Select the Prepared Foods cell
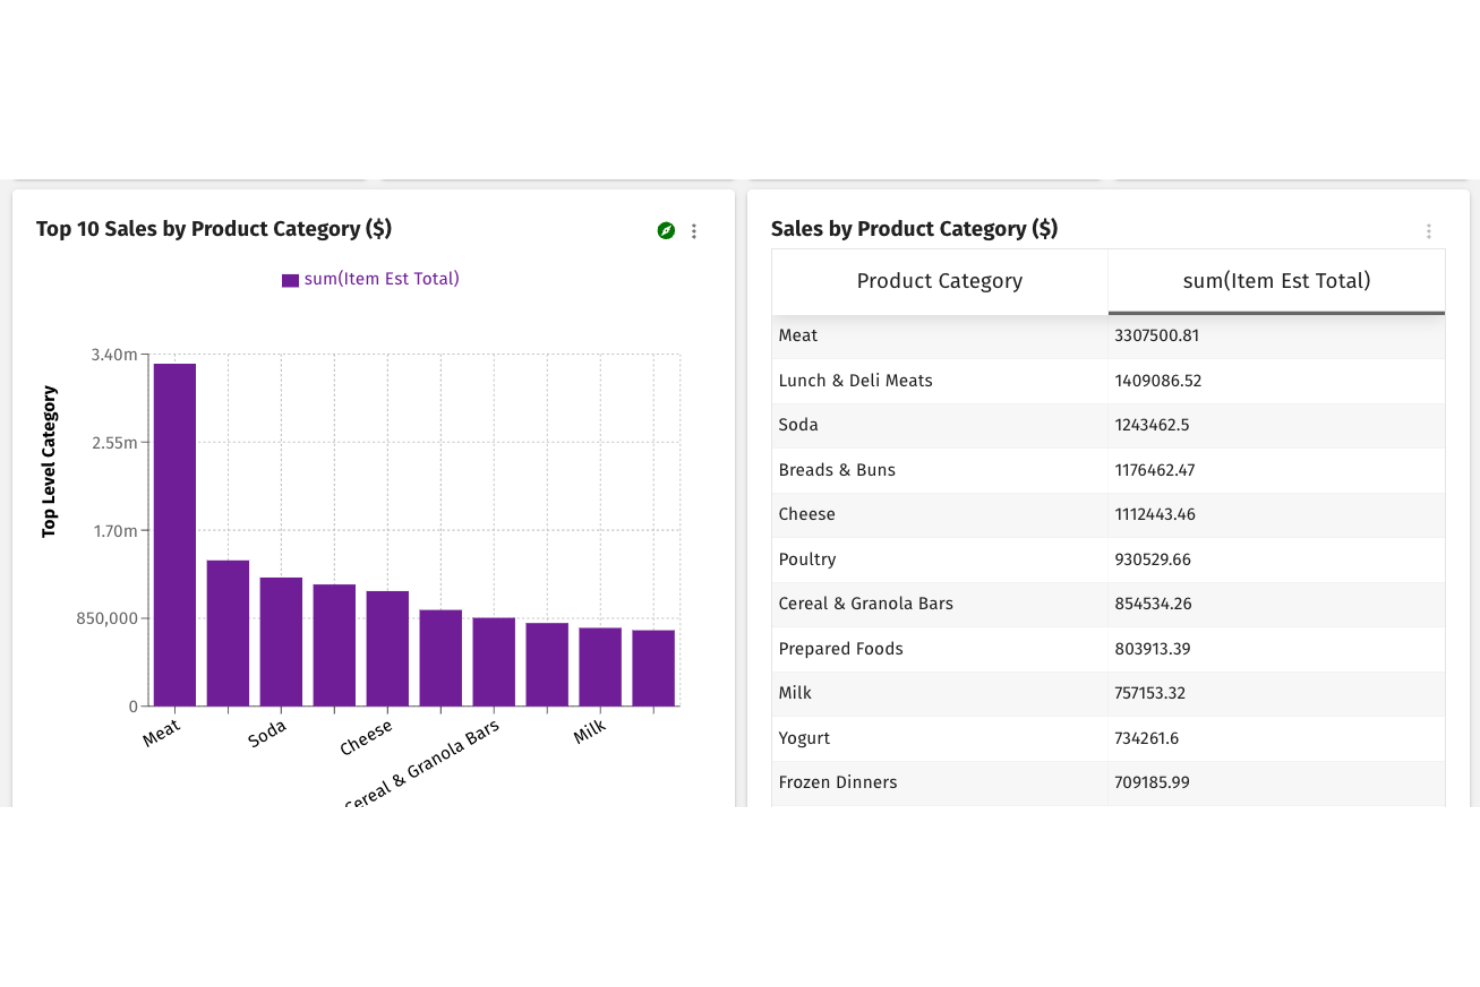 pos(939,649)
